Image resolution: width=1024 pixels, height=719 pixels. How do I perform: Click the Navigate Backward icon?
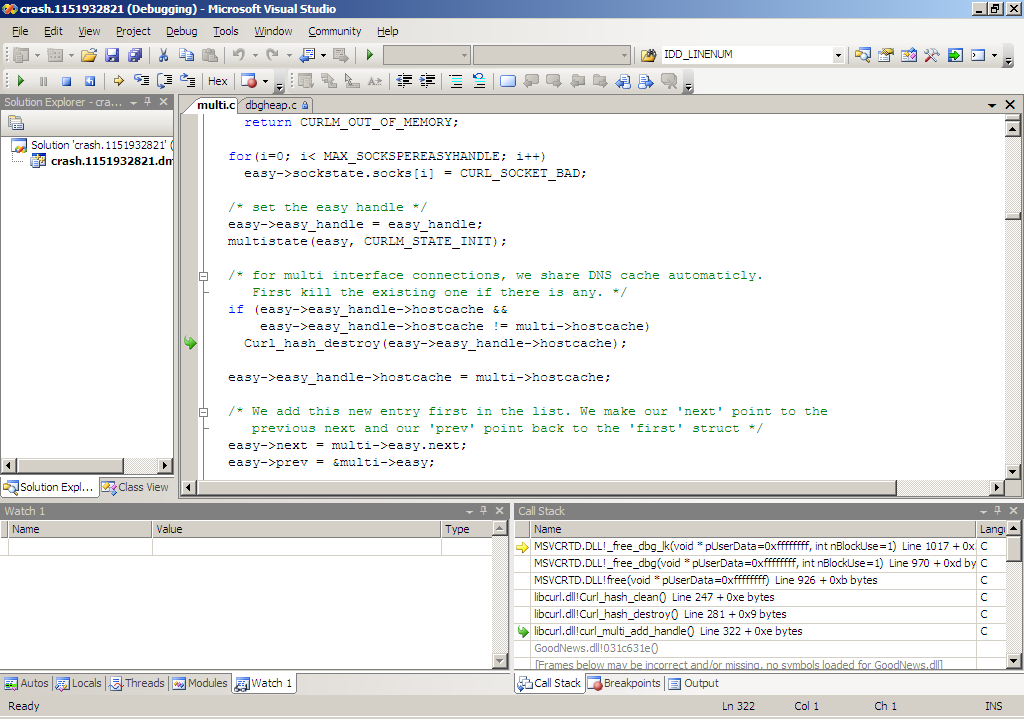point(308,55)
